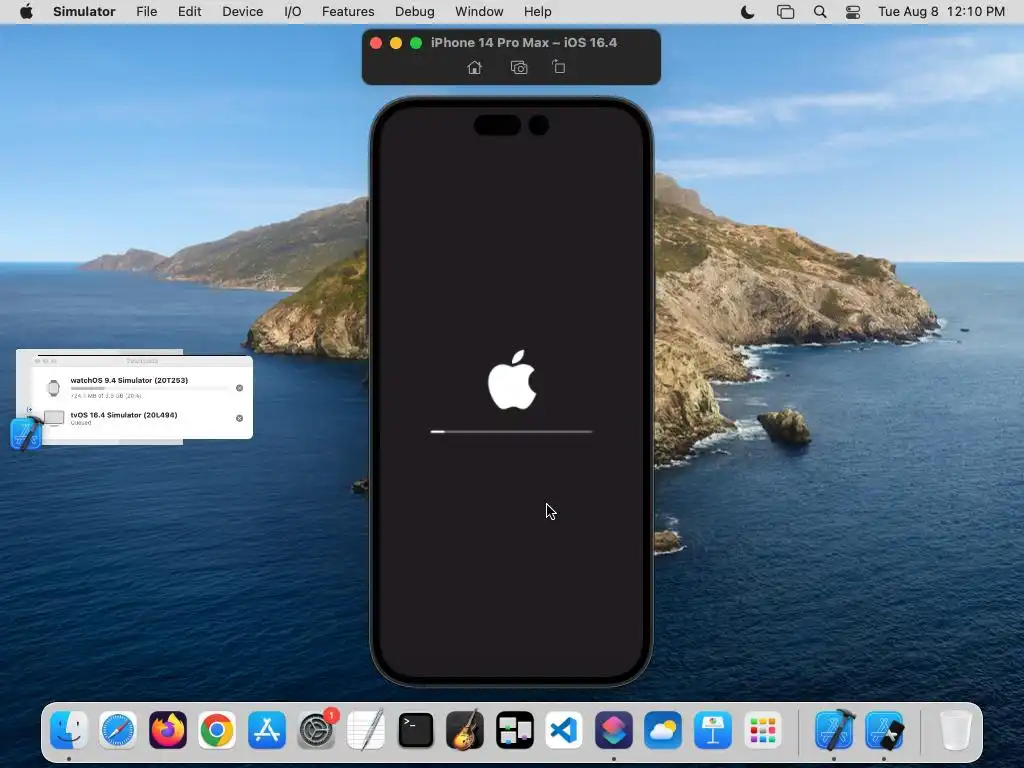Select the tvOS 16.4 Simulator (20L494) row

tap(142, 418)
